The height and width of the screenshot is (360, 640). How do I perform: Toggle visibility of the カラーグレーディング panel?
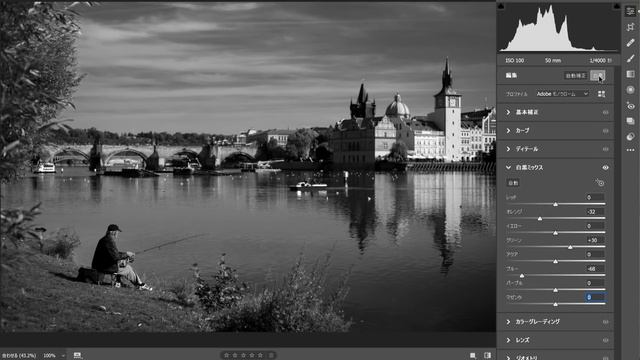coord(606,322)
